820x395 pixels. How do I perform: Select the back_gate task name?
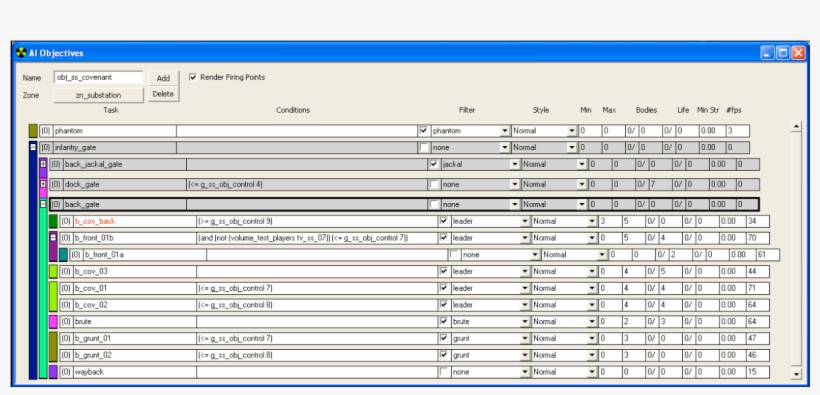tap(124, 205)
